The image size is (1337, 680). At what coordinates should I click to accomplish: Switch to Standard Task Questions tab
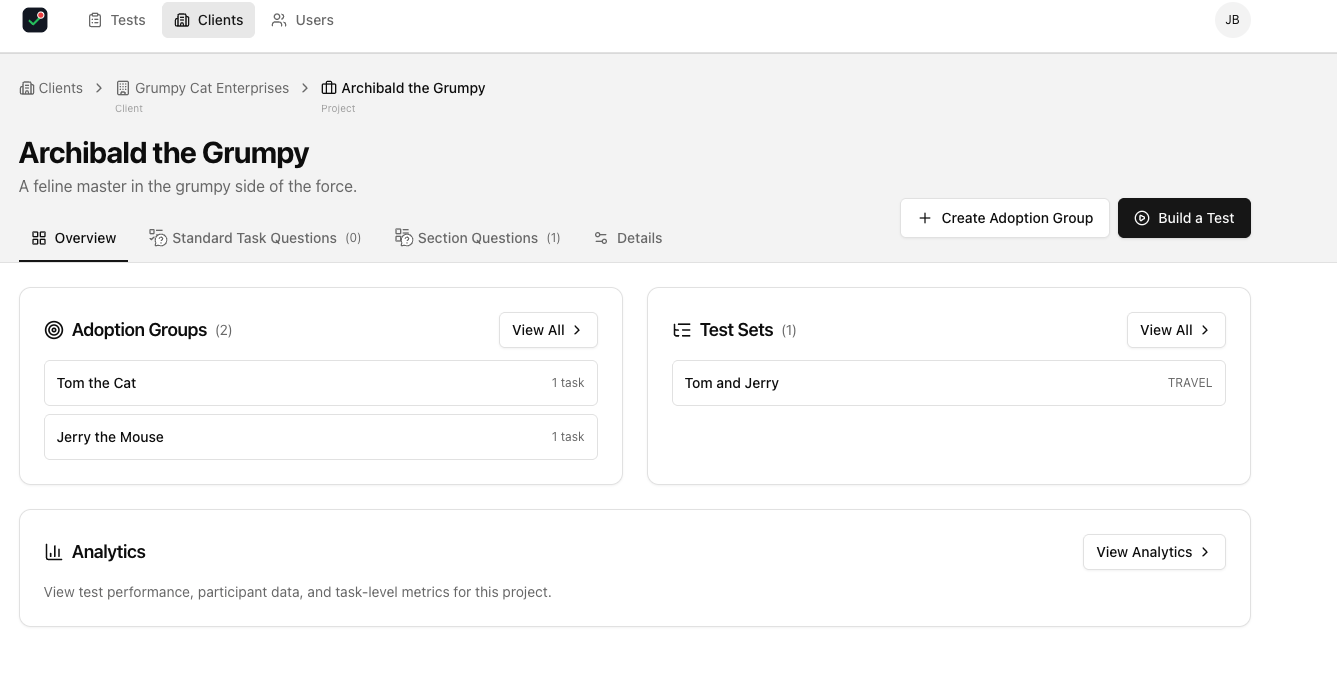pyautogui.click(x=255, y=238)
